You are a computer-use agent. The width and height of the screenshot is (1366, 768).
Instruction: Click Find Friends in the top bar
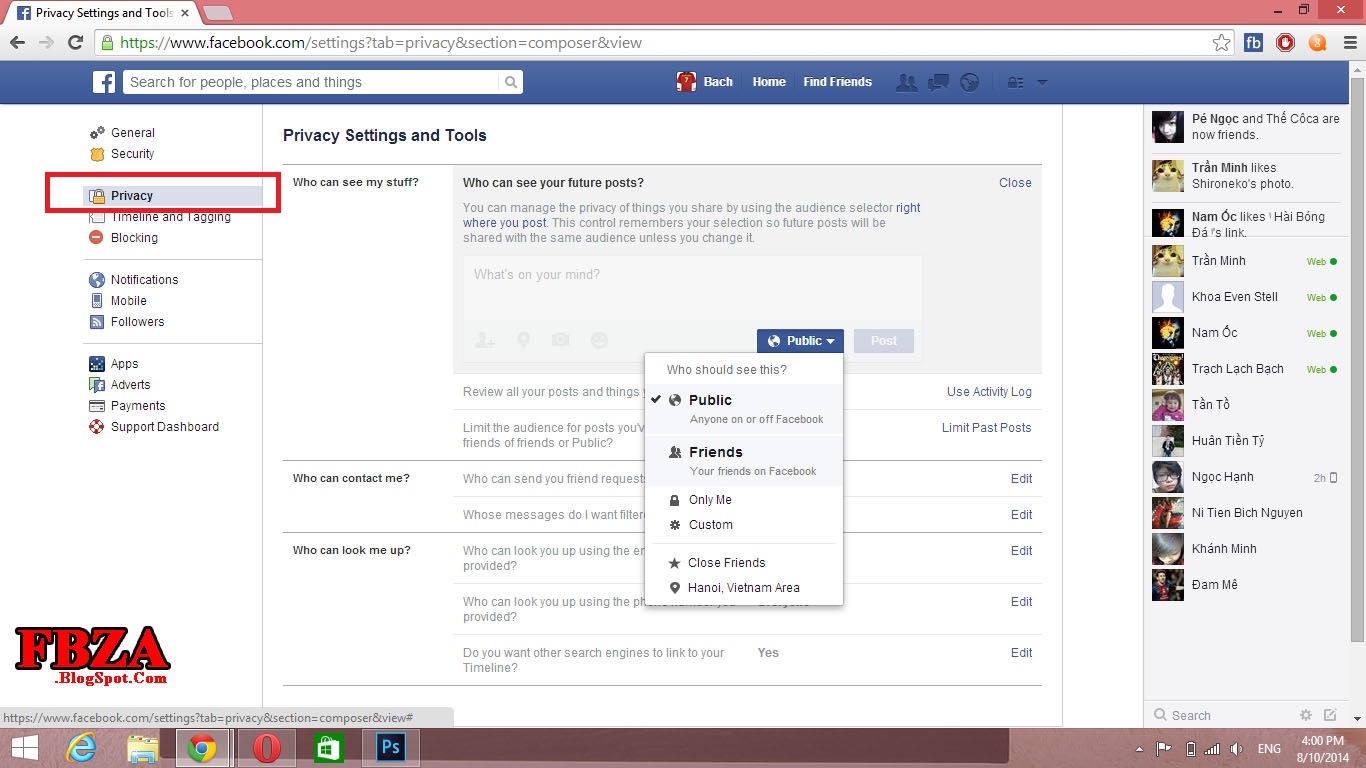tap(837, 82)
